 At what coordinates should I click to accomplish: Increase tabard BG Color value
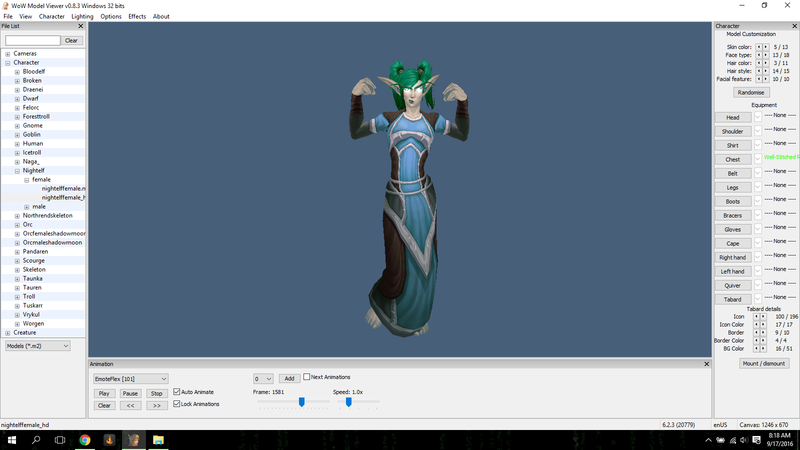point(764,349)
